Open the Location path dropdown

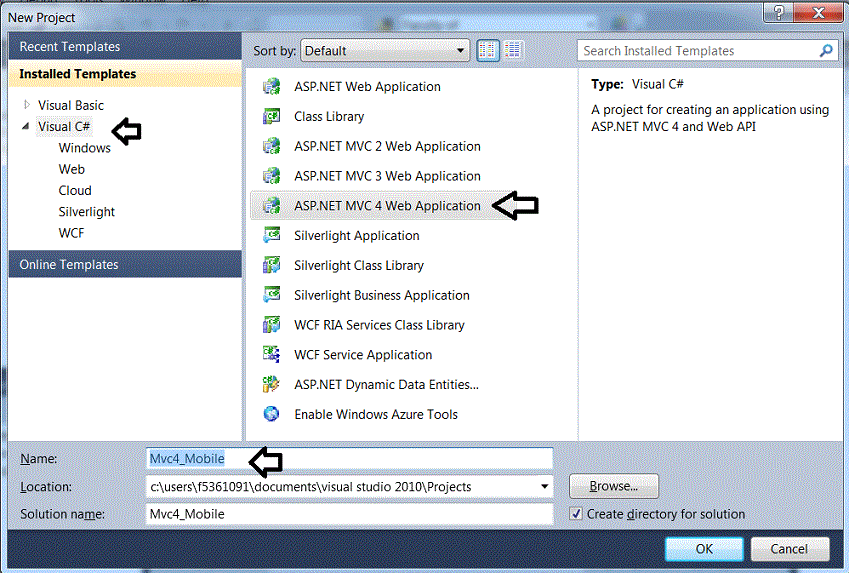(x=544, y=487)
